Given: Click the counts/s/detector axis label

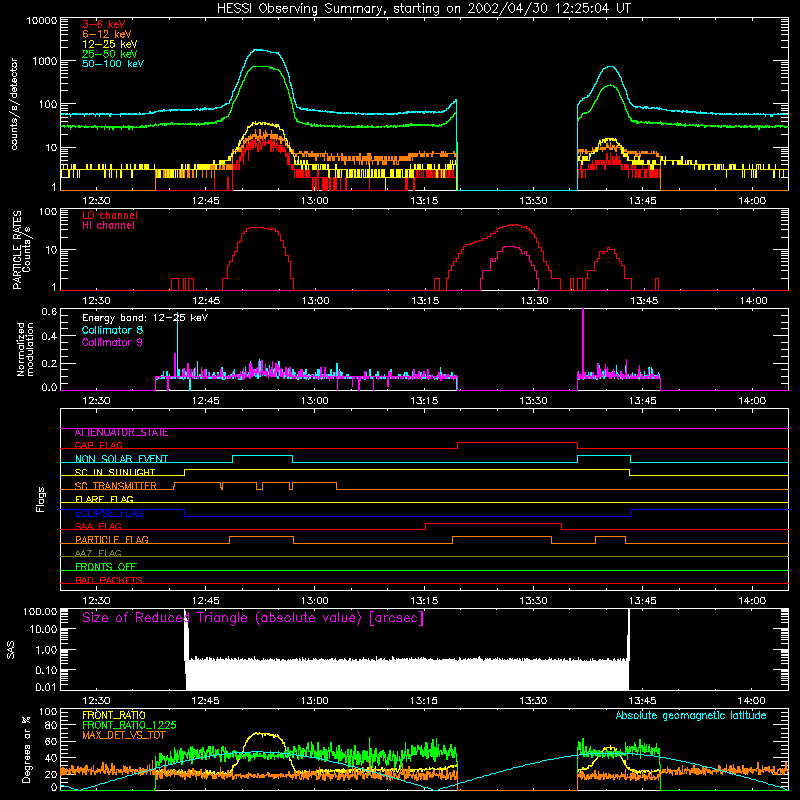Looking at the screenshot, I should pos(14,104).
